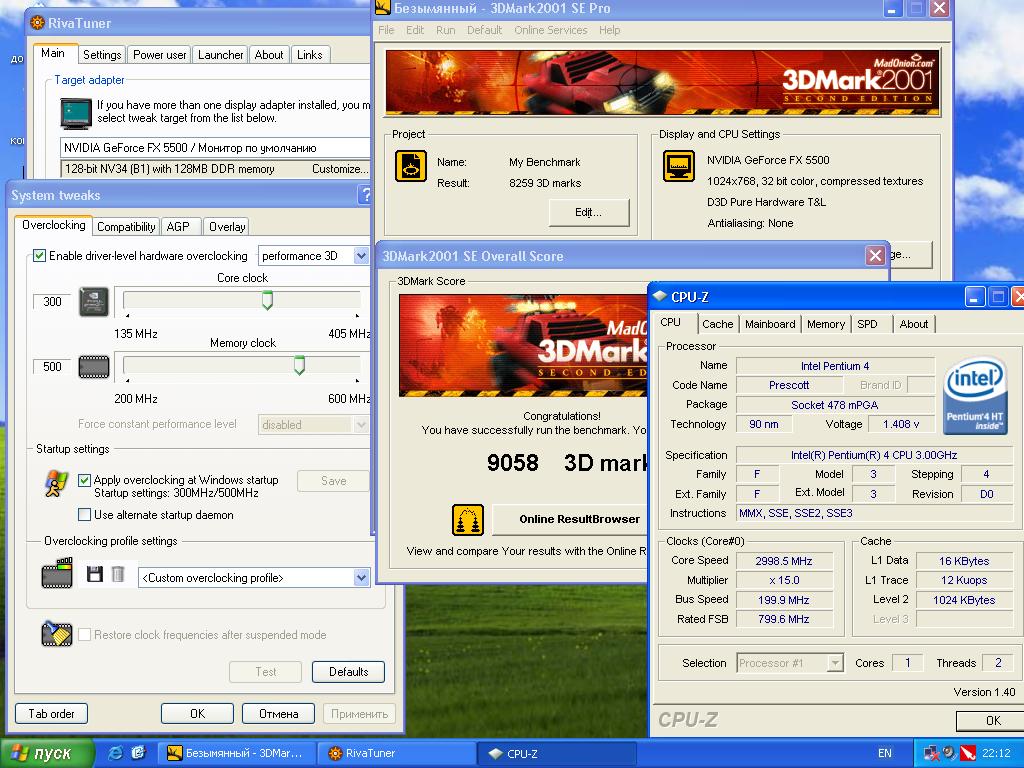Click the RivaTuner title bar gear icon
Screen dimensions: 1024x768
point(38,23)
